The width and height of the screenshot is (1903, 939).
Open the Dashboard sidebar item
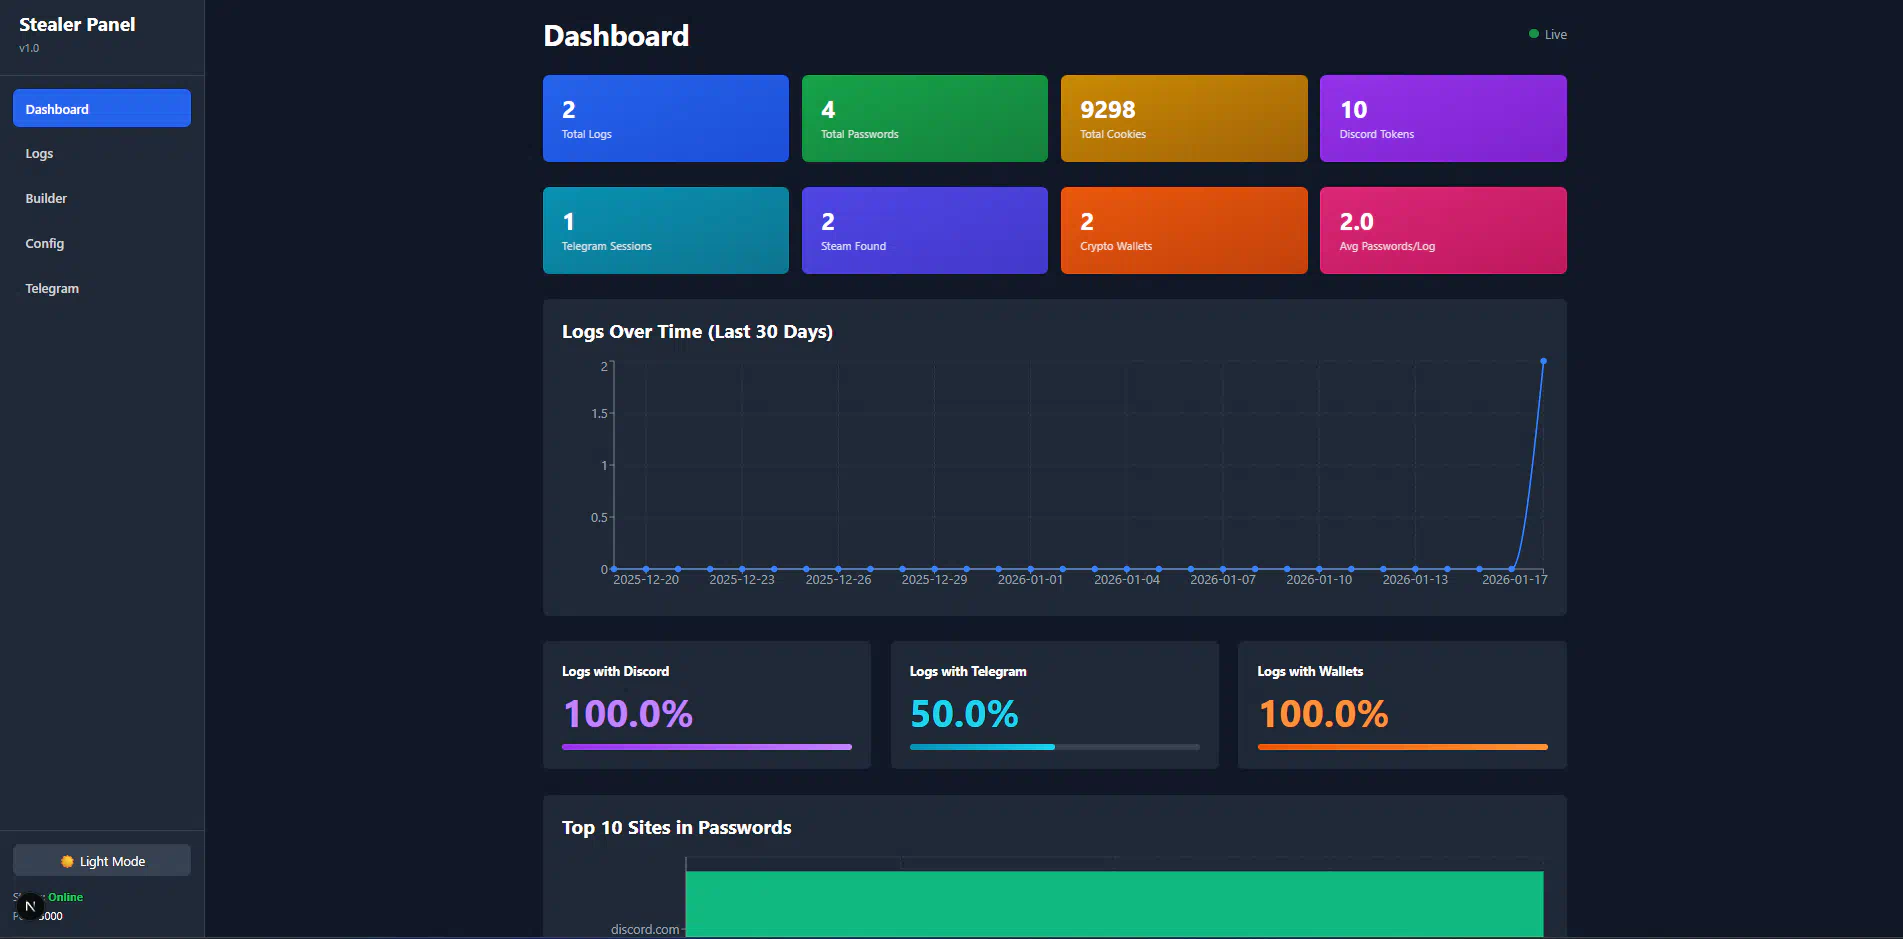pos(102,109)
